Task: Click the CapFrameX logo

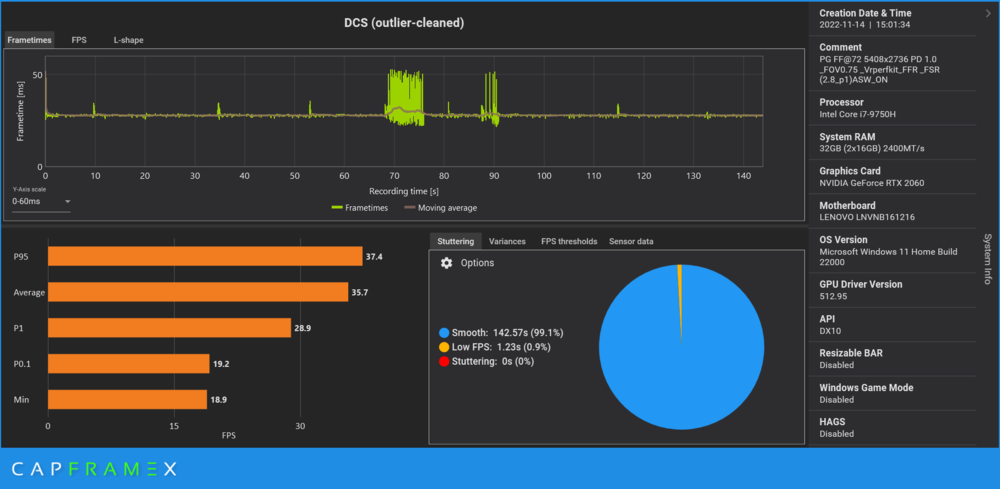Action: (x=94, y=469)
